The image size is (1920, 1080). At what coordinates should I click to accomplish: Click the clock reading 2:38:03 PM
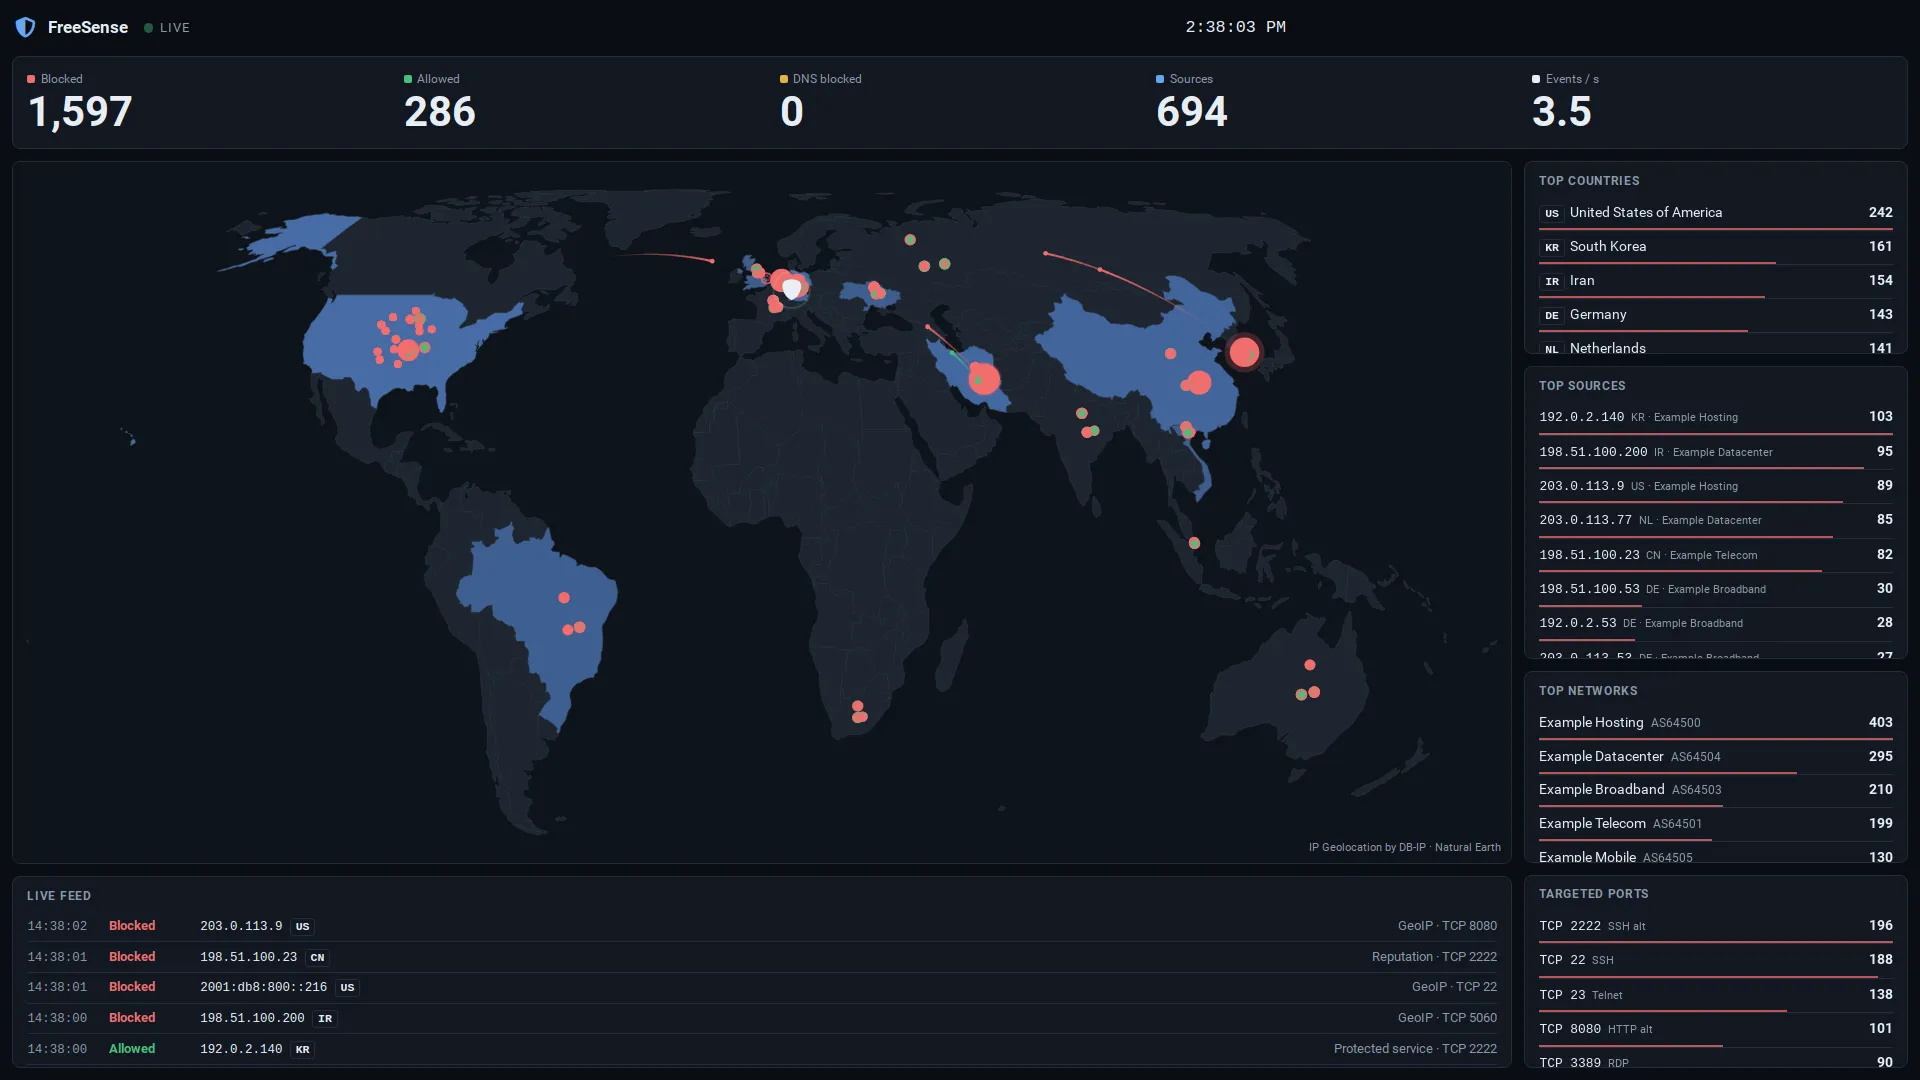click(1236, 27)
